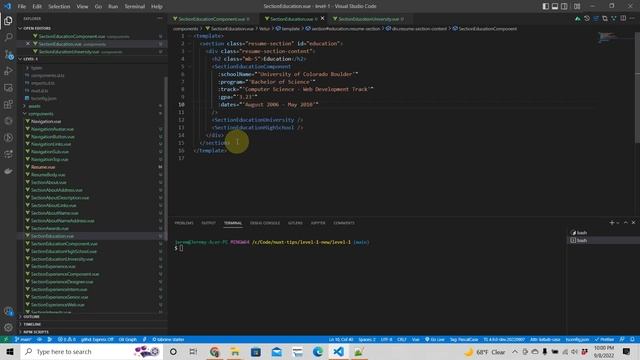Open the Run and Debug view
The image size is (640, 360).
(x=8, y=71)
